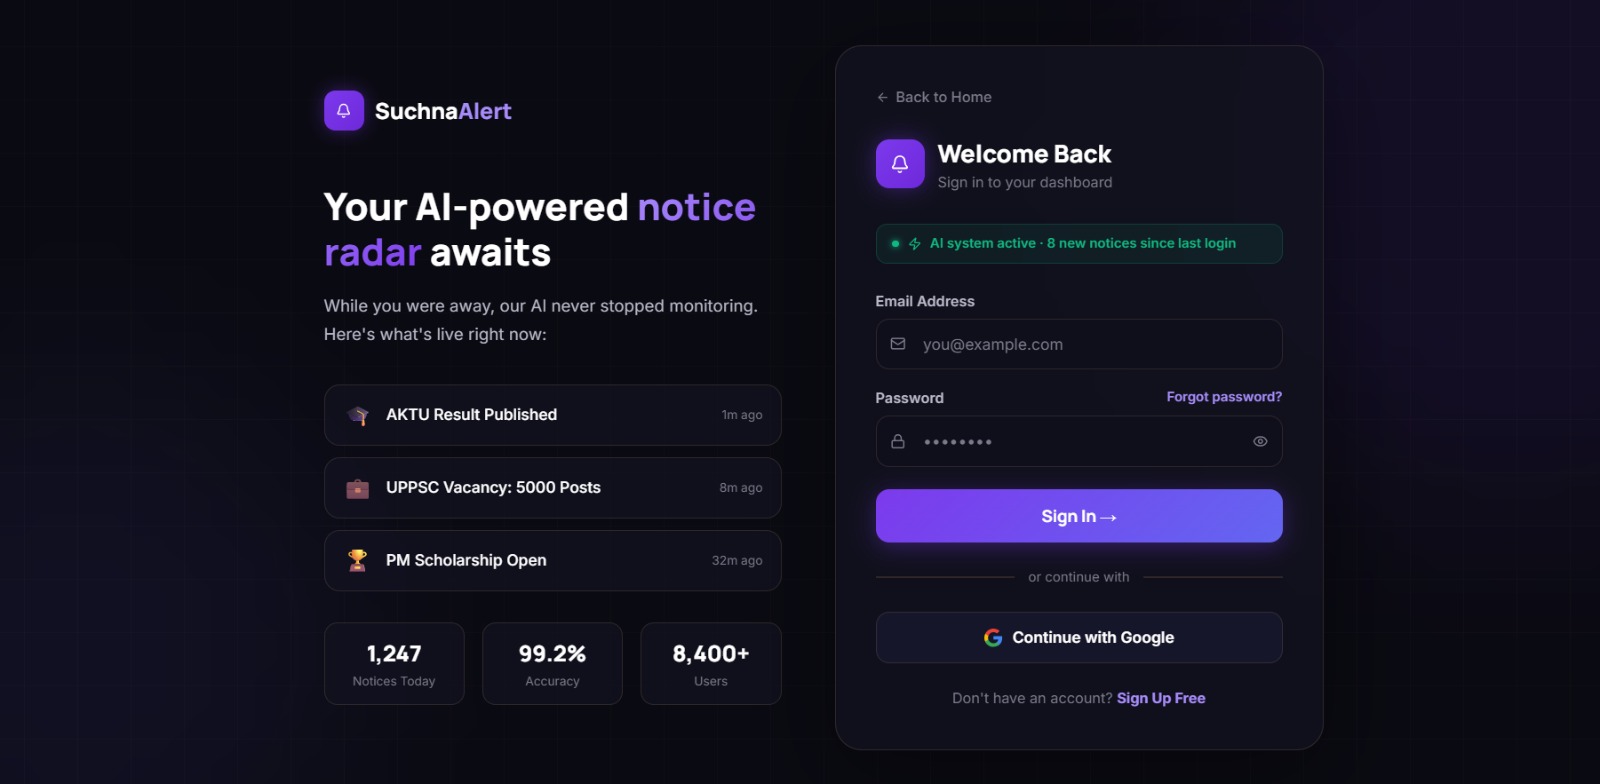Click the graduation cap icon for AKTU Result
The image size is (1600, 784).
click(358, 415)
